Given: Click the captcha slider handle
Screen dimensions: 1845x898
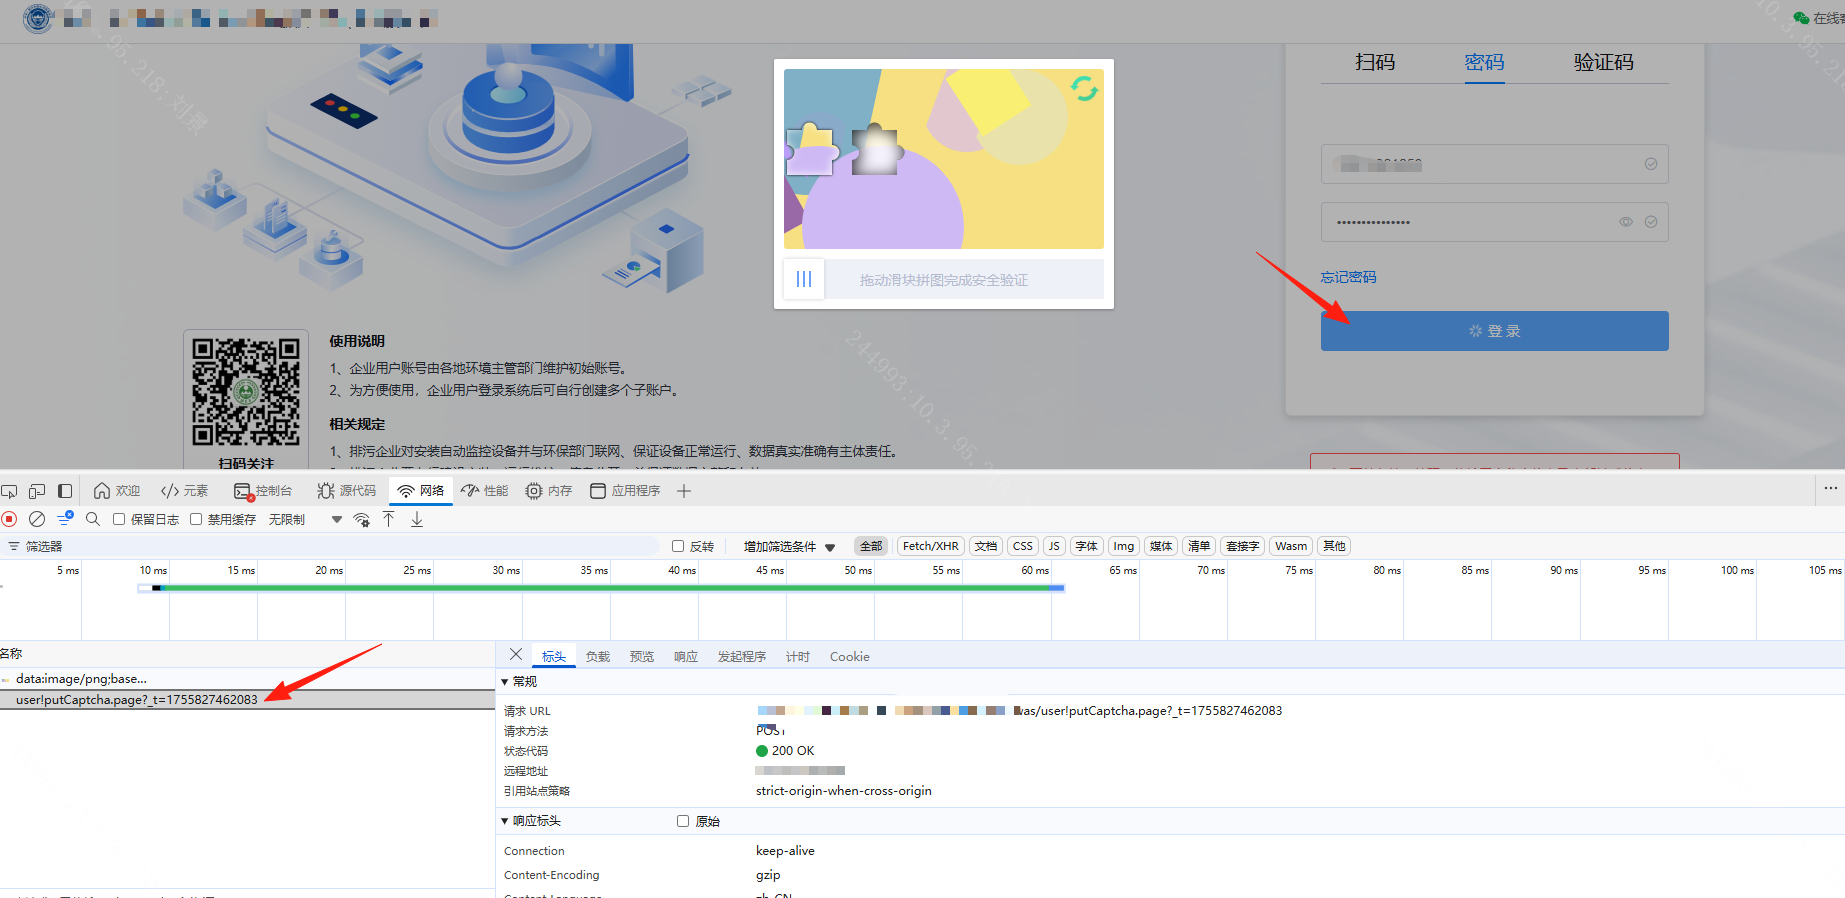Looking at the screenshot, I should click(x=804, y=279).
